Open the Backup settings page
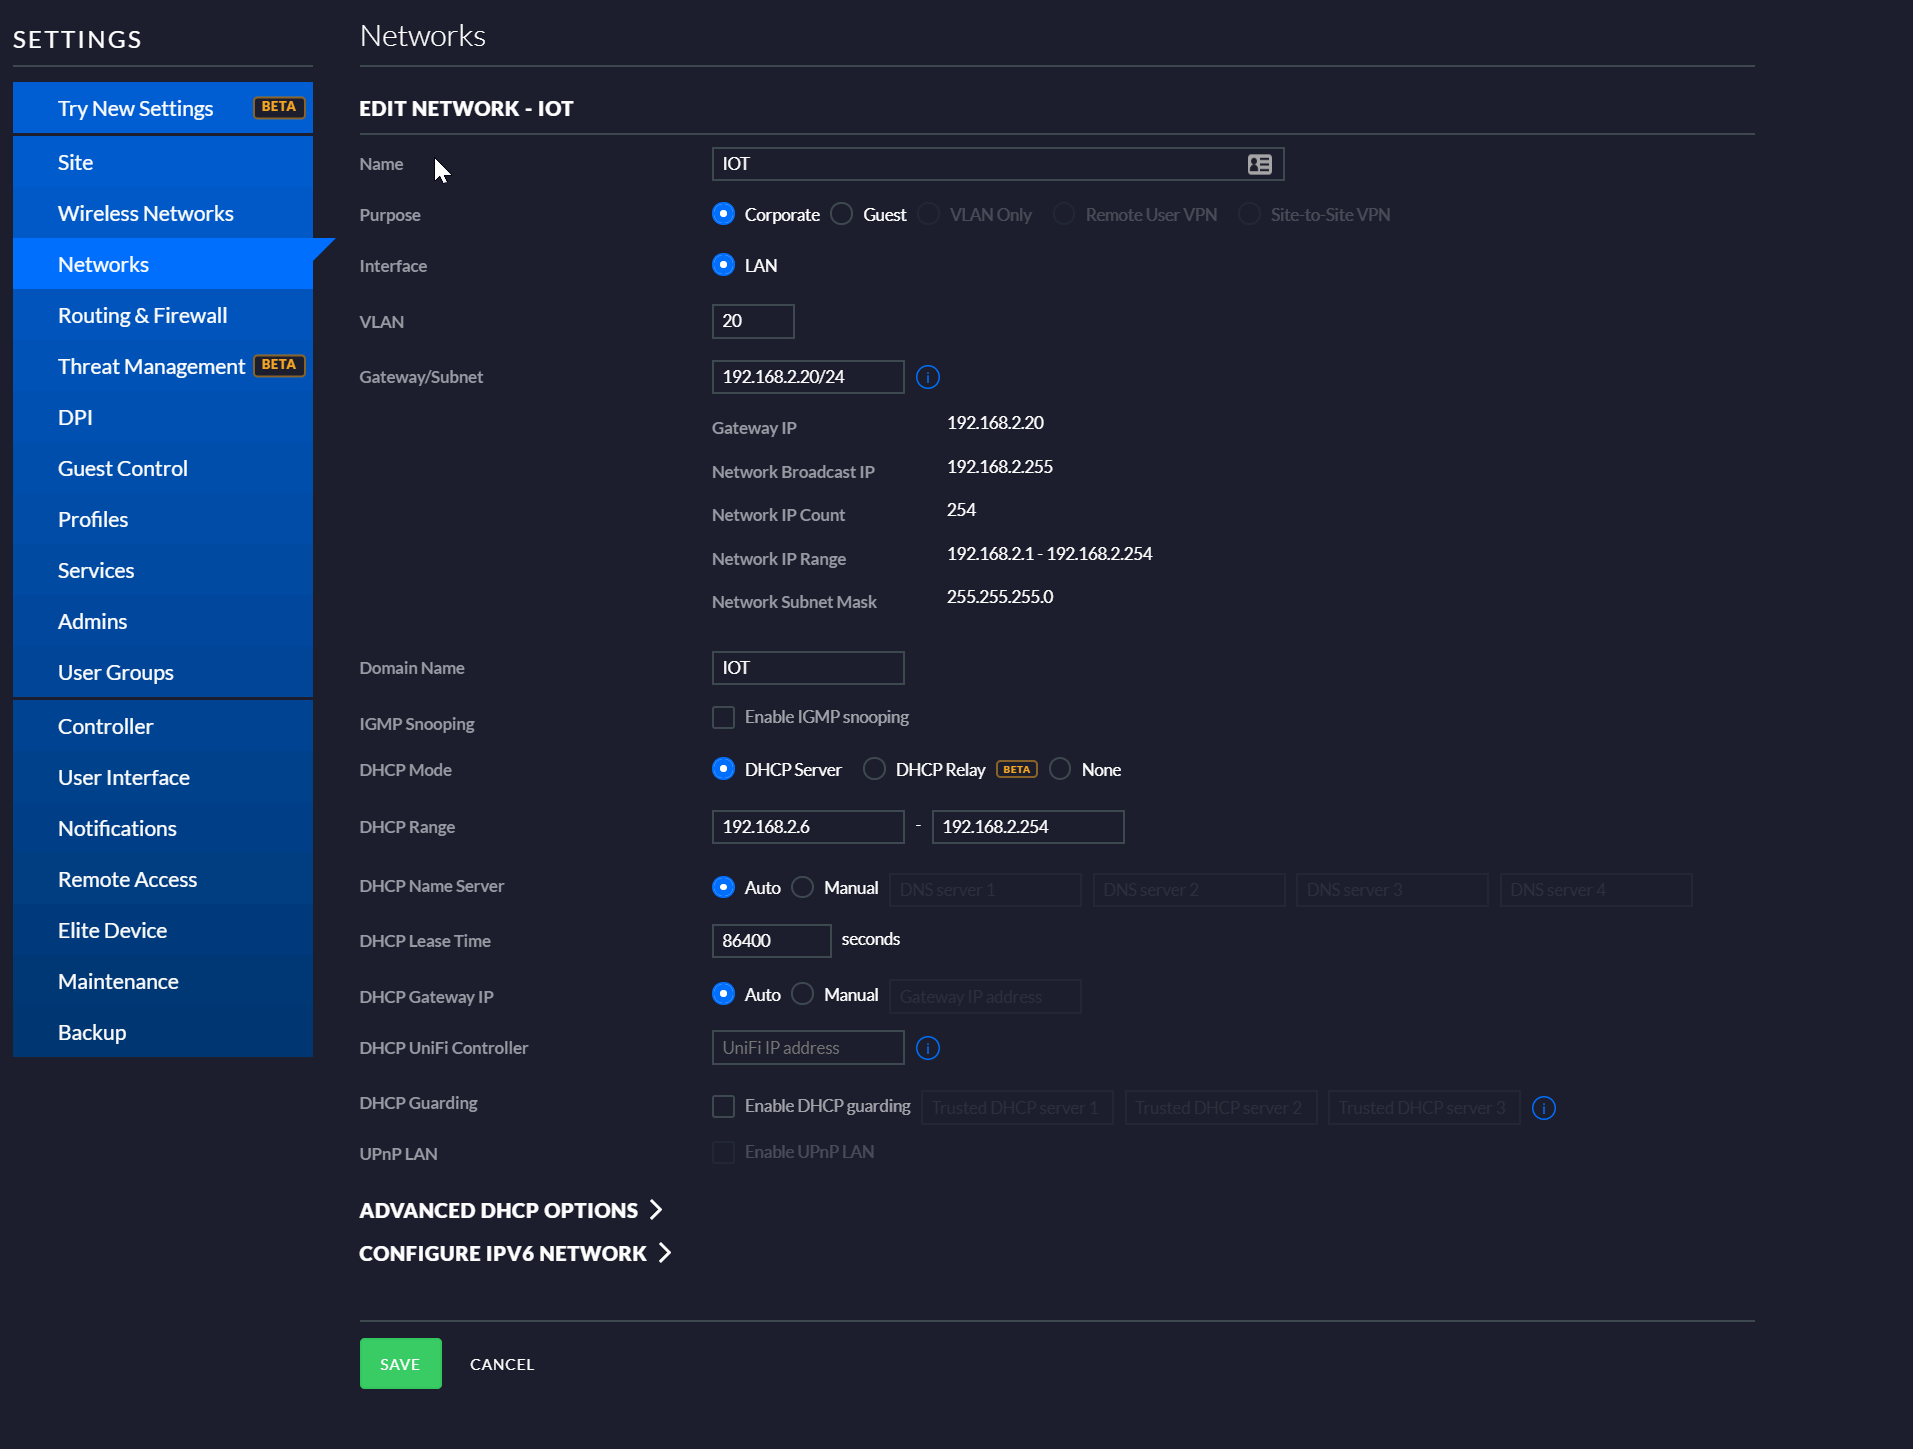Screen dimensions: 1913x1449 [x=92, y=1032]
